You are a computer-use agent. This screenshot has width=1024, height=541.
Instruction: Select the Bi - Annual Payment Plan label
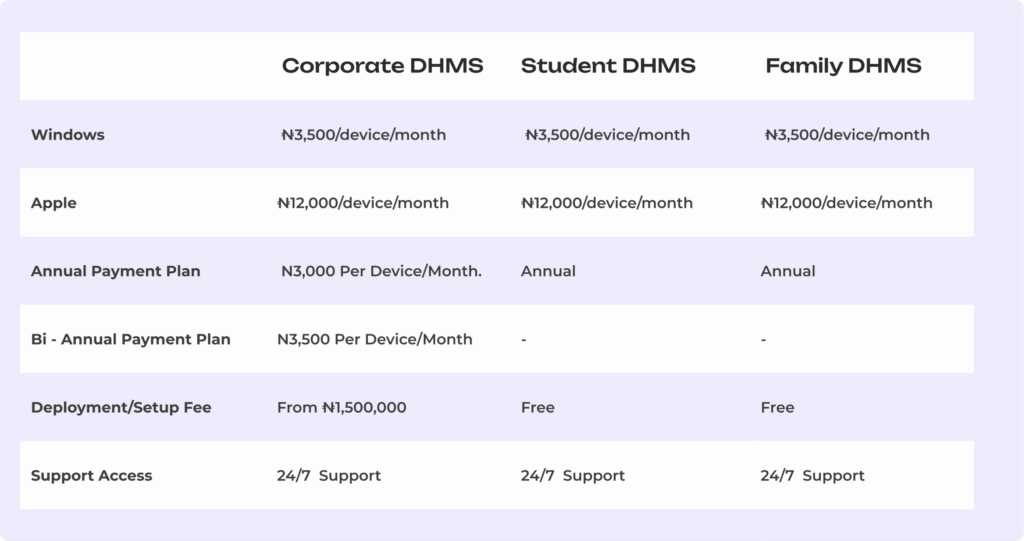pos(130,339)
